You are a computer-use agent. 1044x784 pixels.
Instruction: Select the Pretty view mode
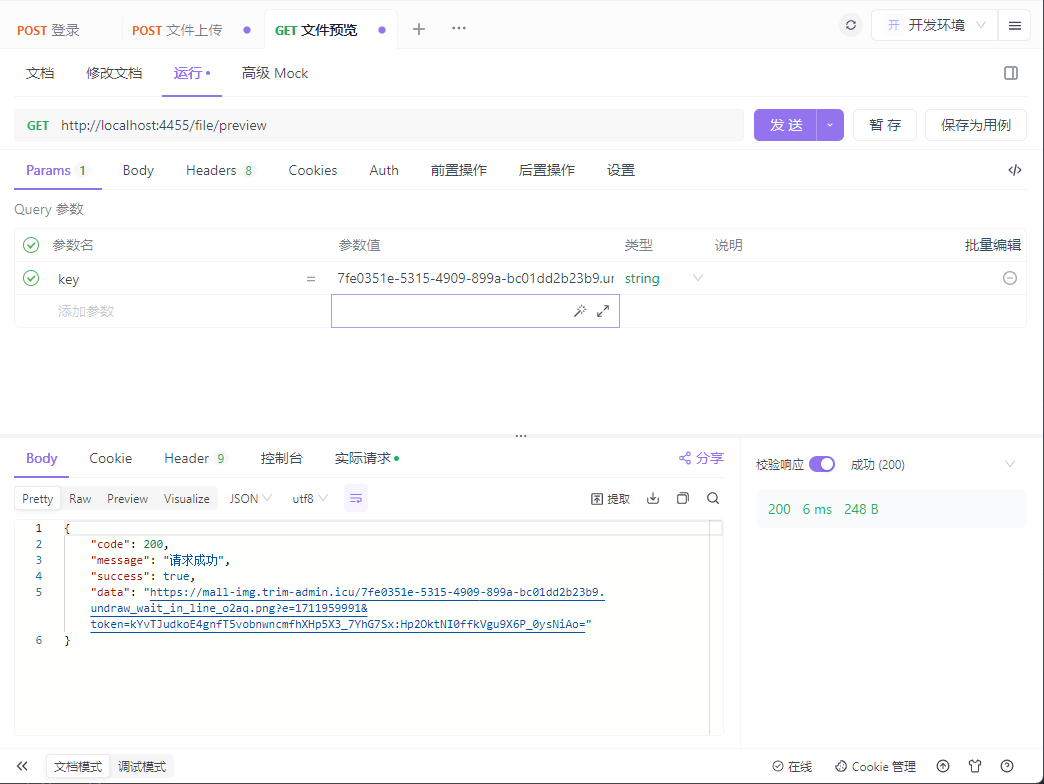(x=37, y=498)
